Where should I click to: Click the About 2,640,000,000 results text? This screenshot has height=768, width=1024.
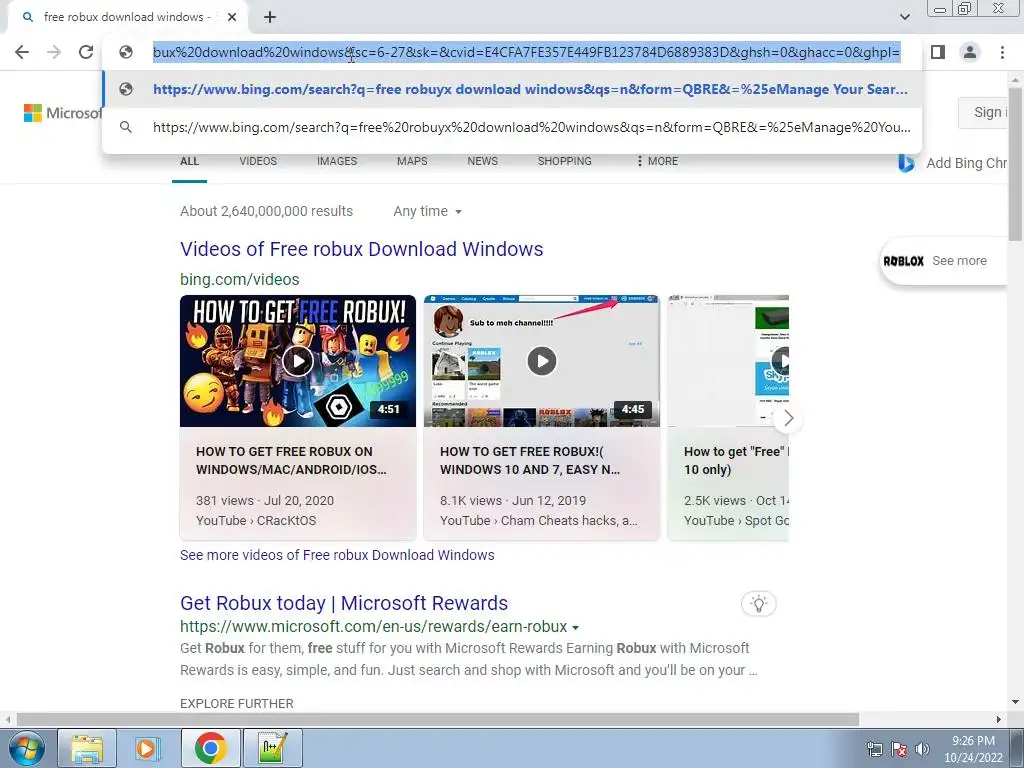[266, 212]
